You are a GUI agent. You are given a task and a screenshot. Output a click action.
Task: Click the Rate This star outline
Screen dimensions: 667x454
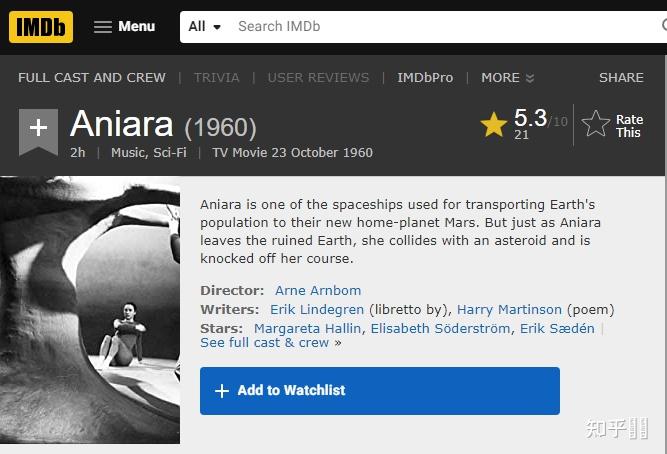pos(596,124)
